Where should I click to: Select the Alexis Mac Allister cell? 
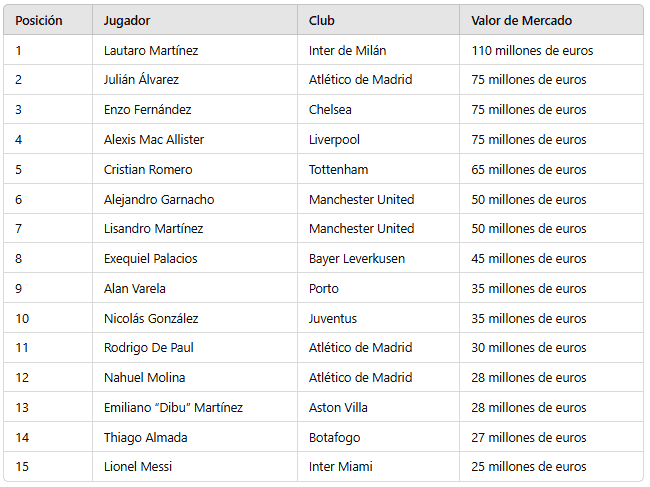(x=154, y=140)
